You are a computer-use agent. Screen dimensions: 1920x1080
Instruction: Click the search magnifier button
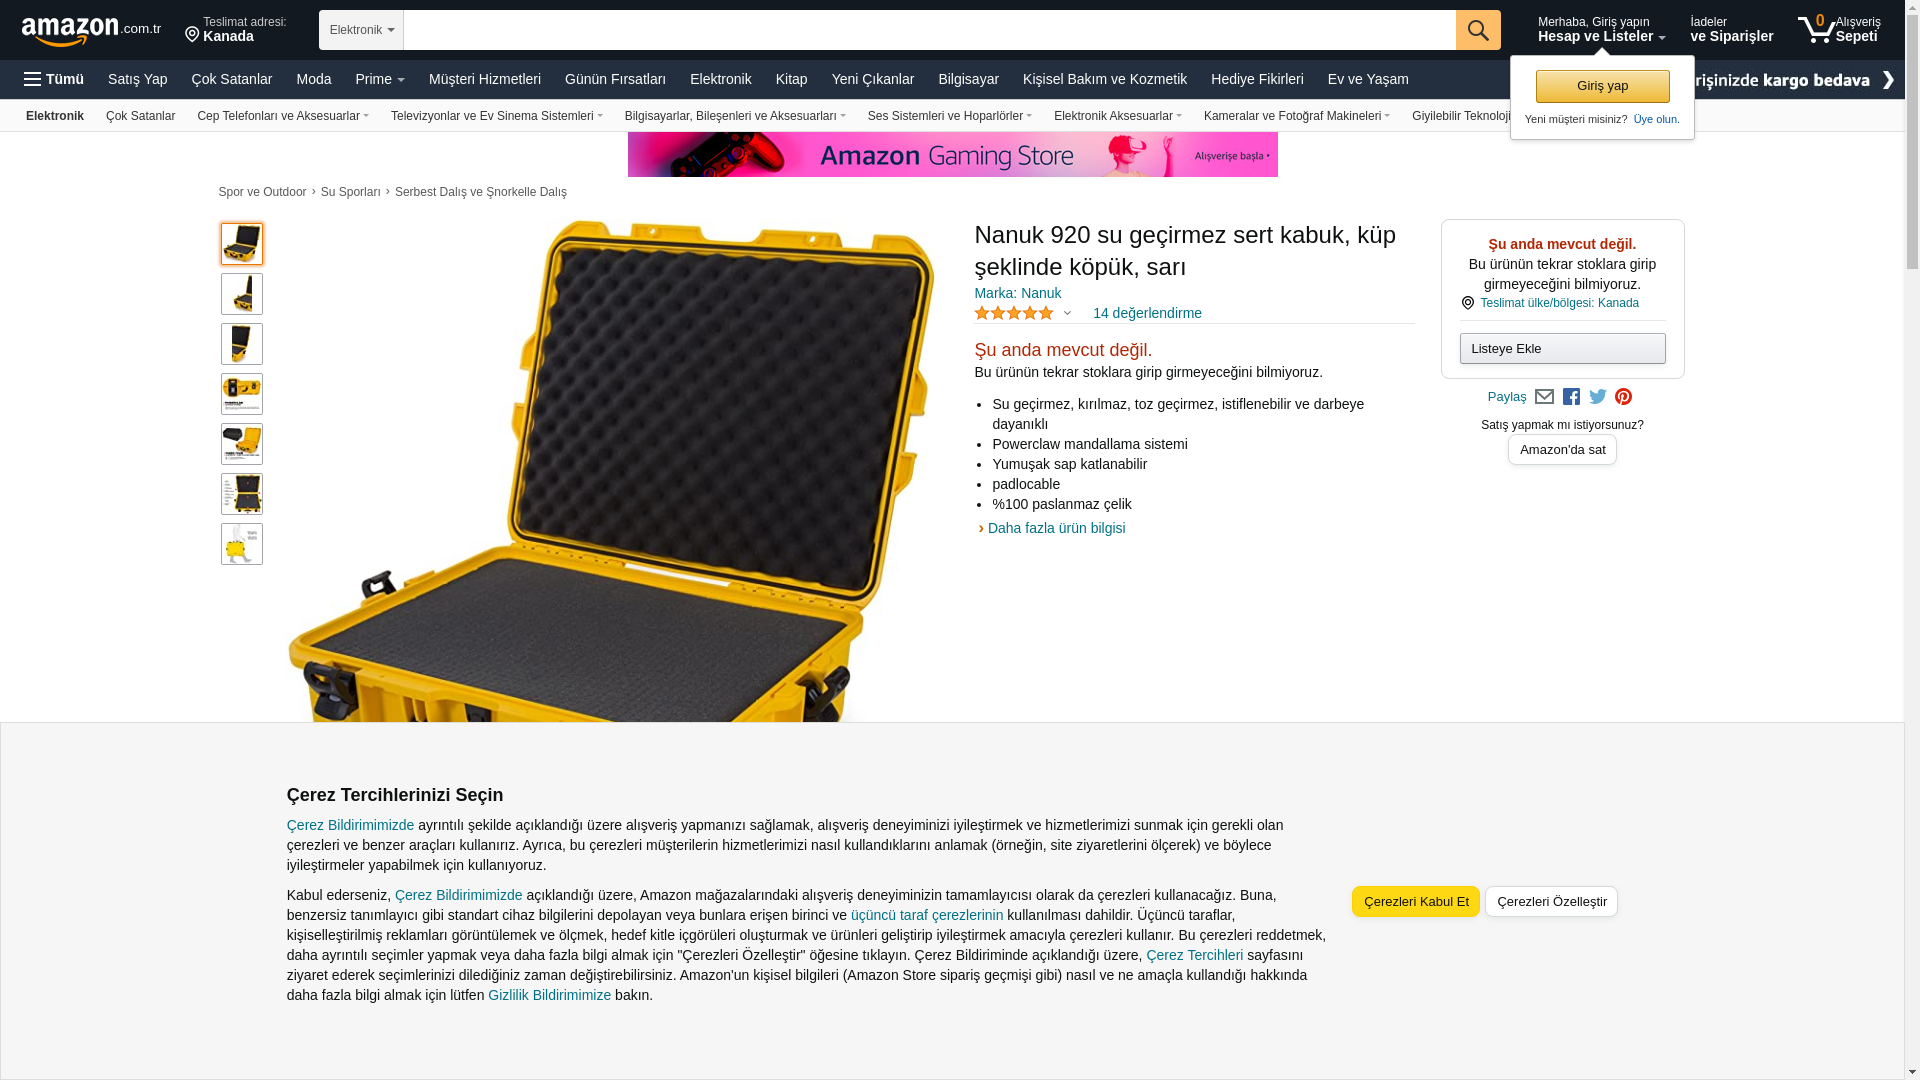pyautogui.click(x=1478, y=30)
